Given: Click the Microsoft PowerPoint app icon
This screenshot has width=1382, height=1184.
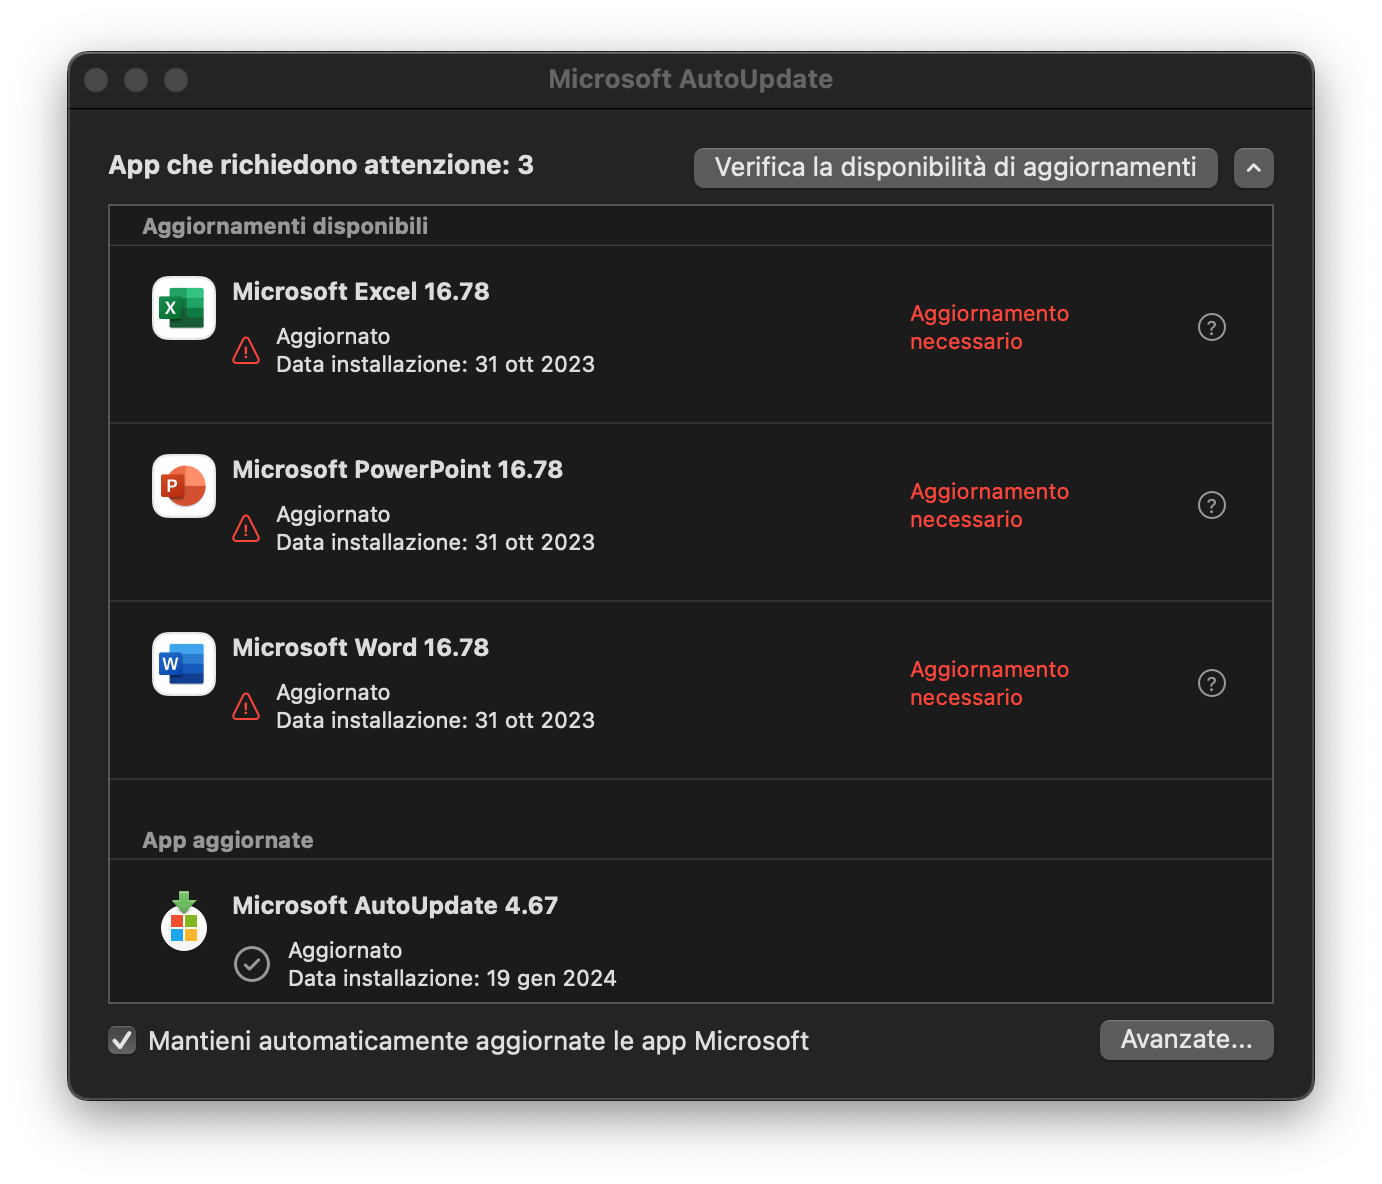Looking at the screenshot, I should [x=184, y=486].
